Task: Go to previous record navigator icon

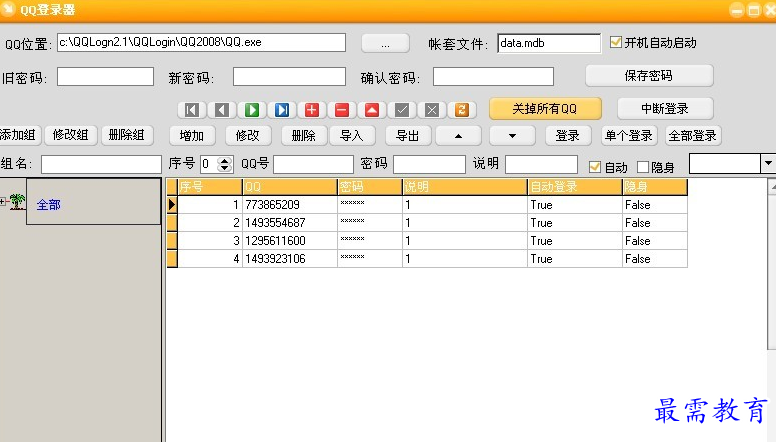Action: [222, 109]
